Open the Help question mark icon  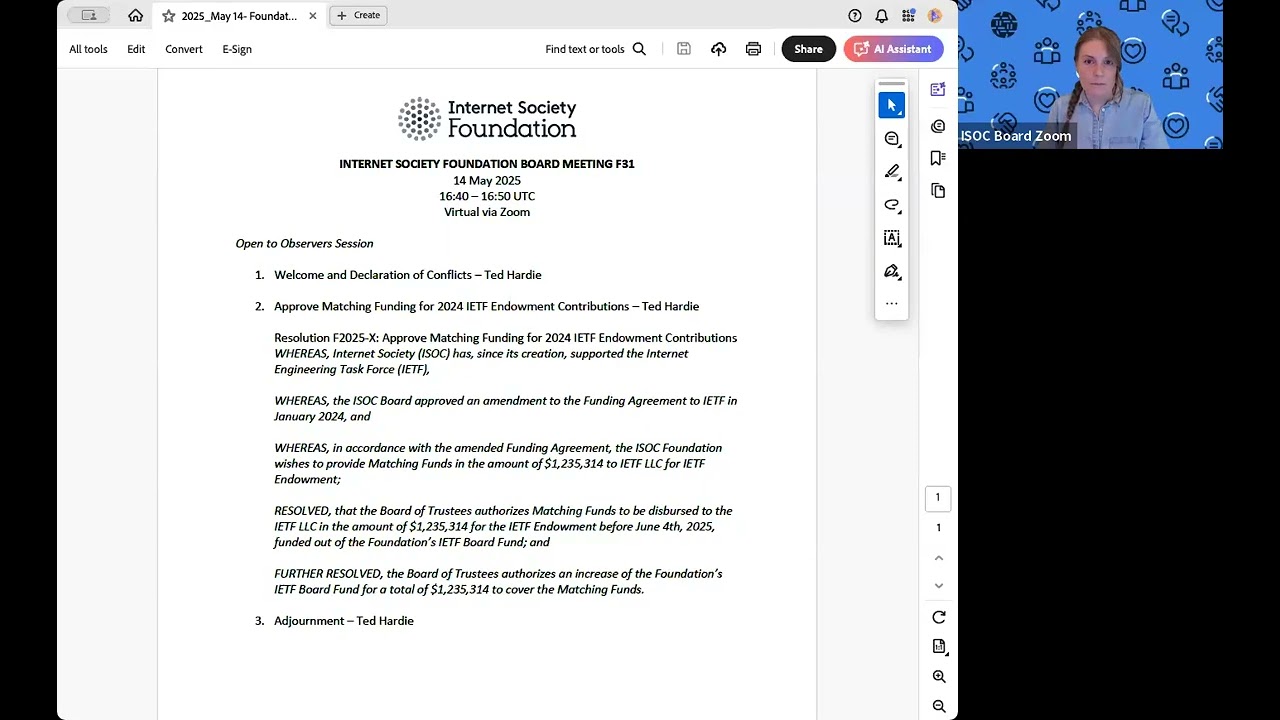click(x=855, y=16)
